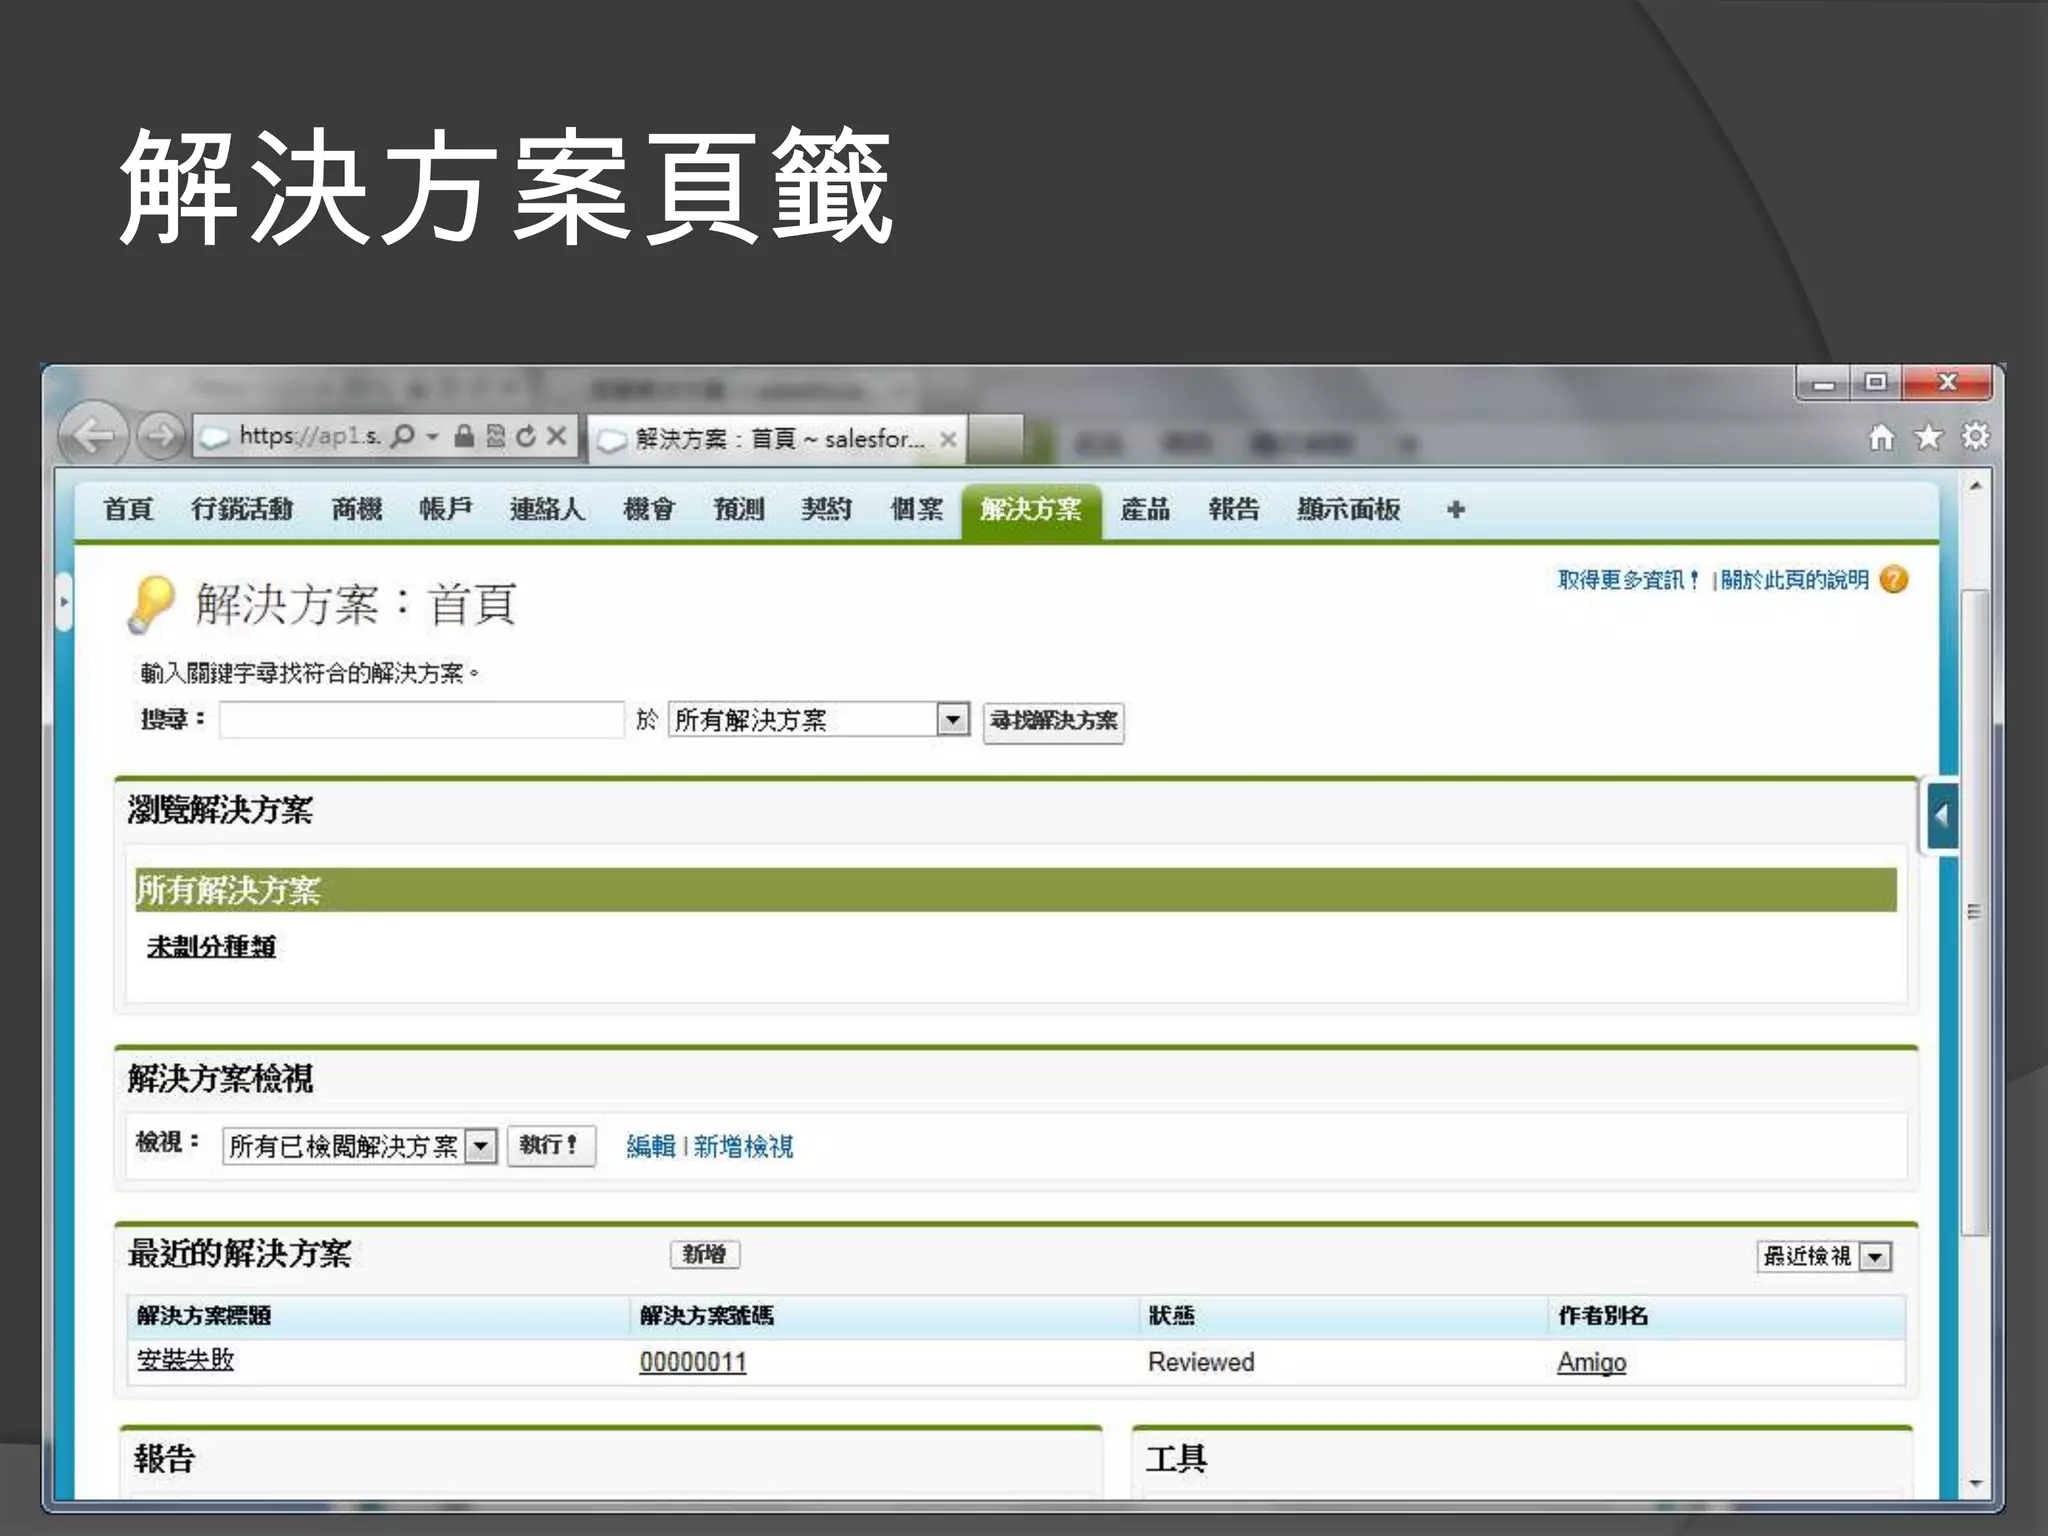
Task: Open the 報告 tab
Action: tap(1233, 510)
